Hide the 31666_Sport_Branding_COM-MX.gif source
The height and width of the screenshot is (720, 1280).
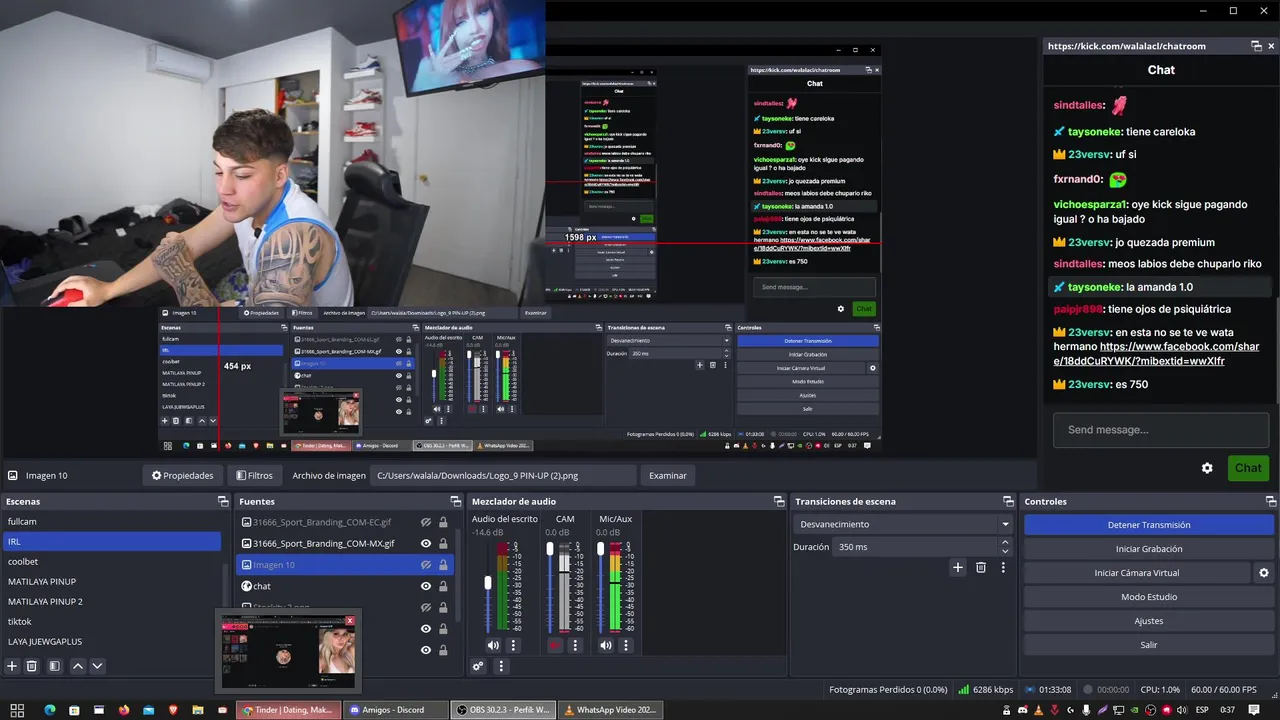426,543
